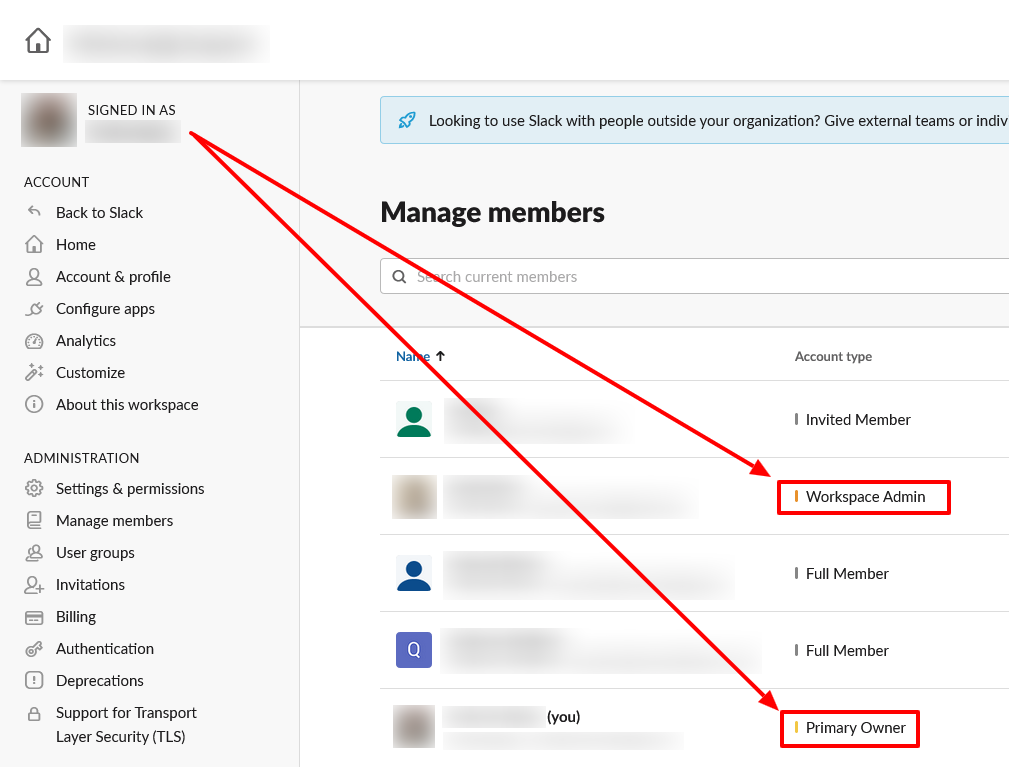The width and height of the screenshot is (1009, 767).
Task: Focus the Search current members field
Action: [x=694, y=277]
